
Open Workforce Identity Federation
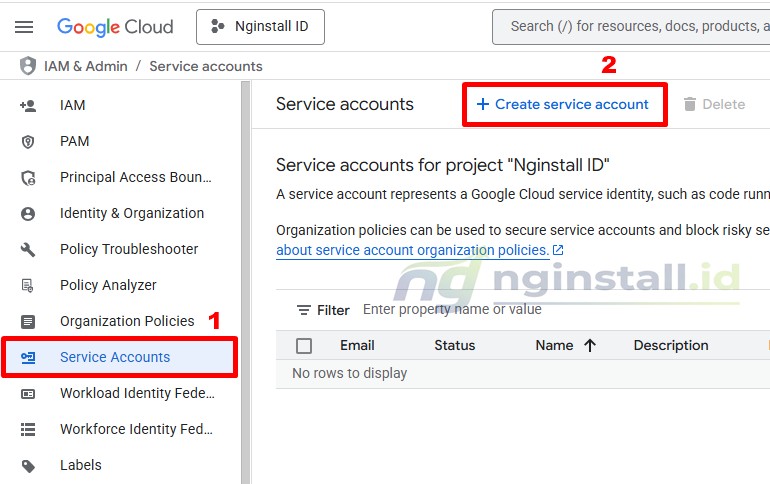pyautogui.click(x=137, y=429)
